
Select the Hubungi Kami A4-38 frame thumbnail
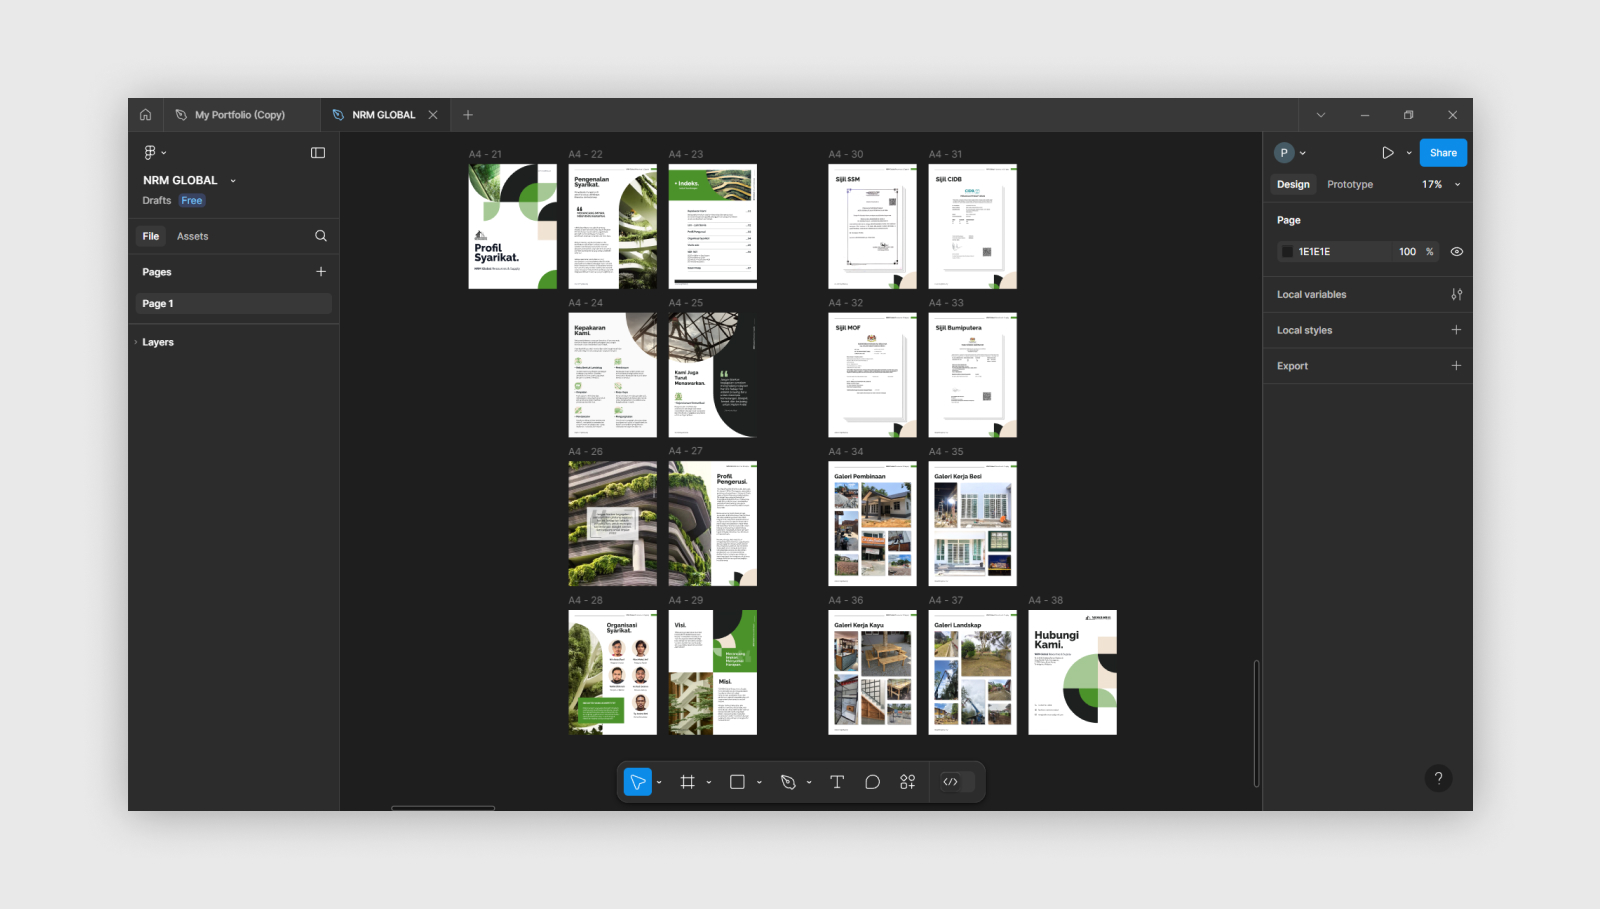[1072, 672]
